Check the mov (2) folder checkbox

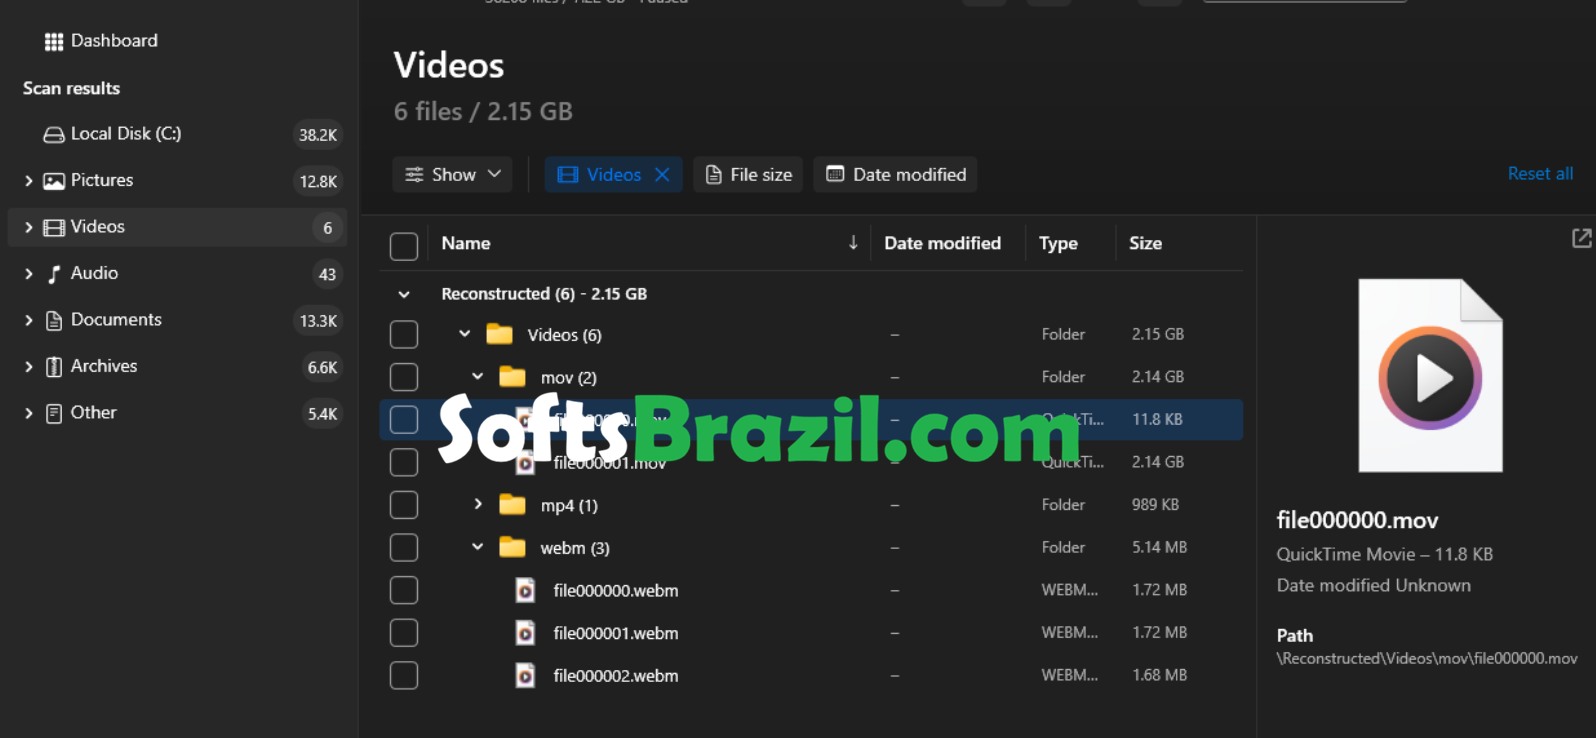pyautogui.click(x=404, y=377)
